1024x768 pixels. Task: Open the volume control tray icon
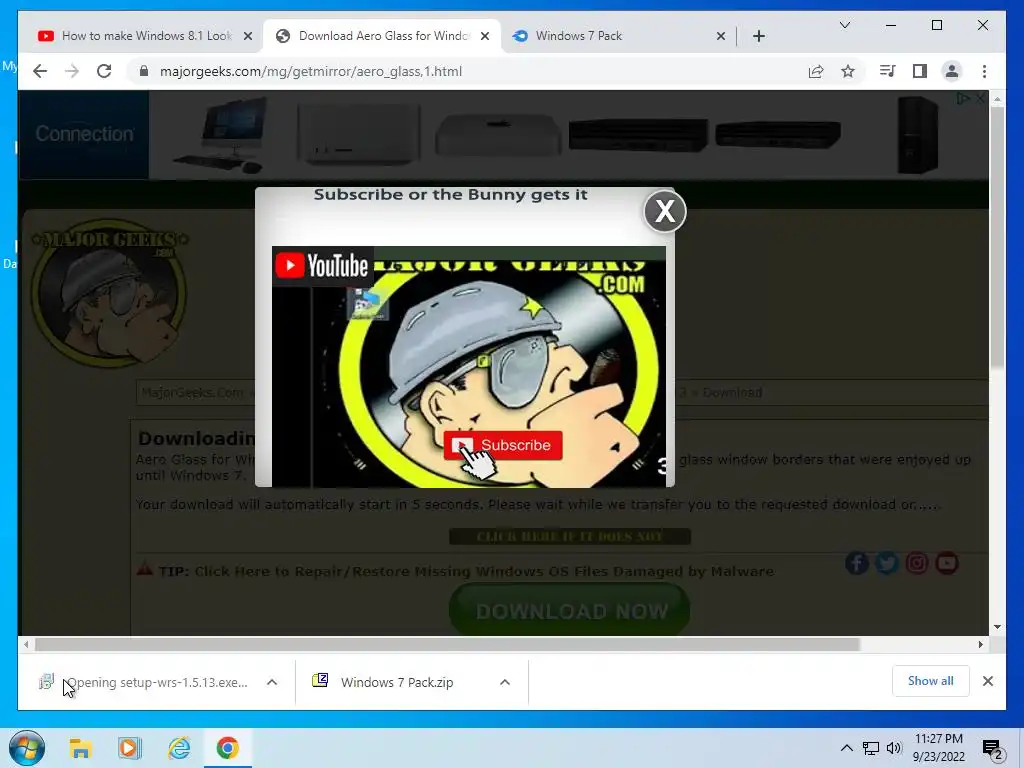(x=894, y=748)
